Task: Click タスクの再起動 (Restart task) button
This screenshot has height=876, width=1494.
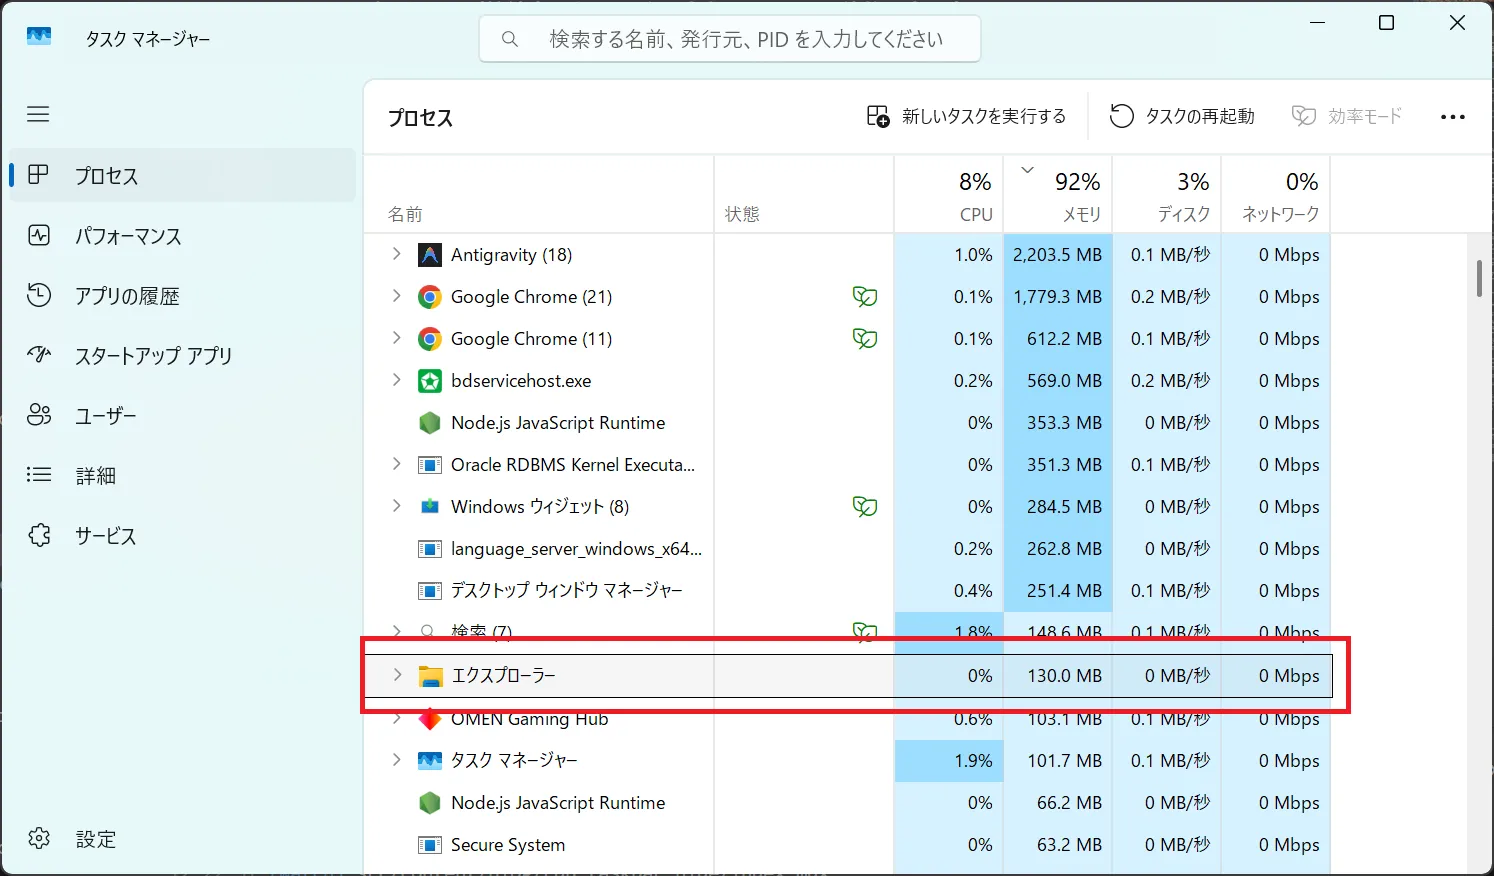Action: [1182, 117]
